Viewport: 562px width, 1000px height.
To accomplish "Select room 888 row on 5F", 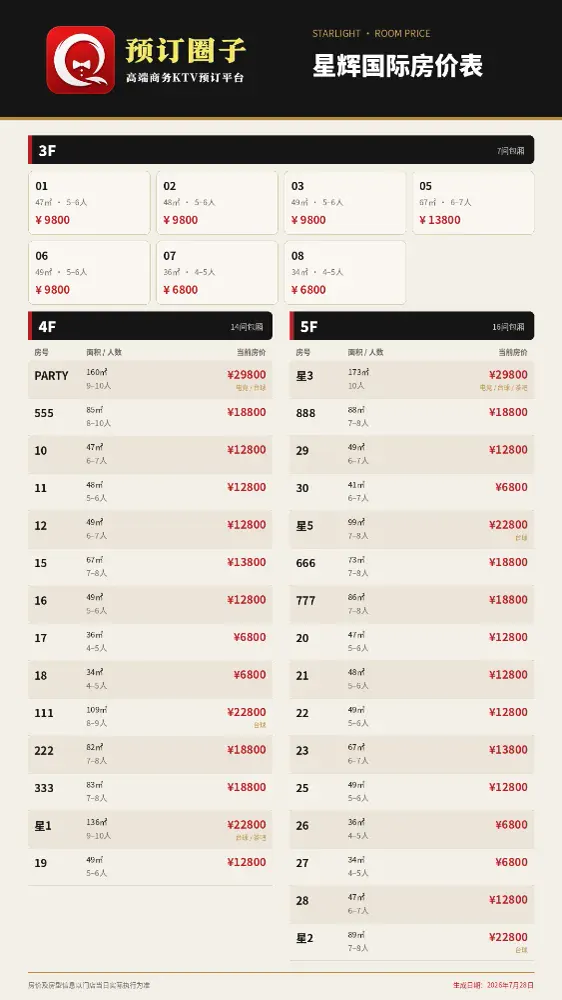I will pos(411,418).
